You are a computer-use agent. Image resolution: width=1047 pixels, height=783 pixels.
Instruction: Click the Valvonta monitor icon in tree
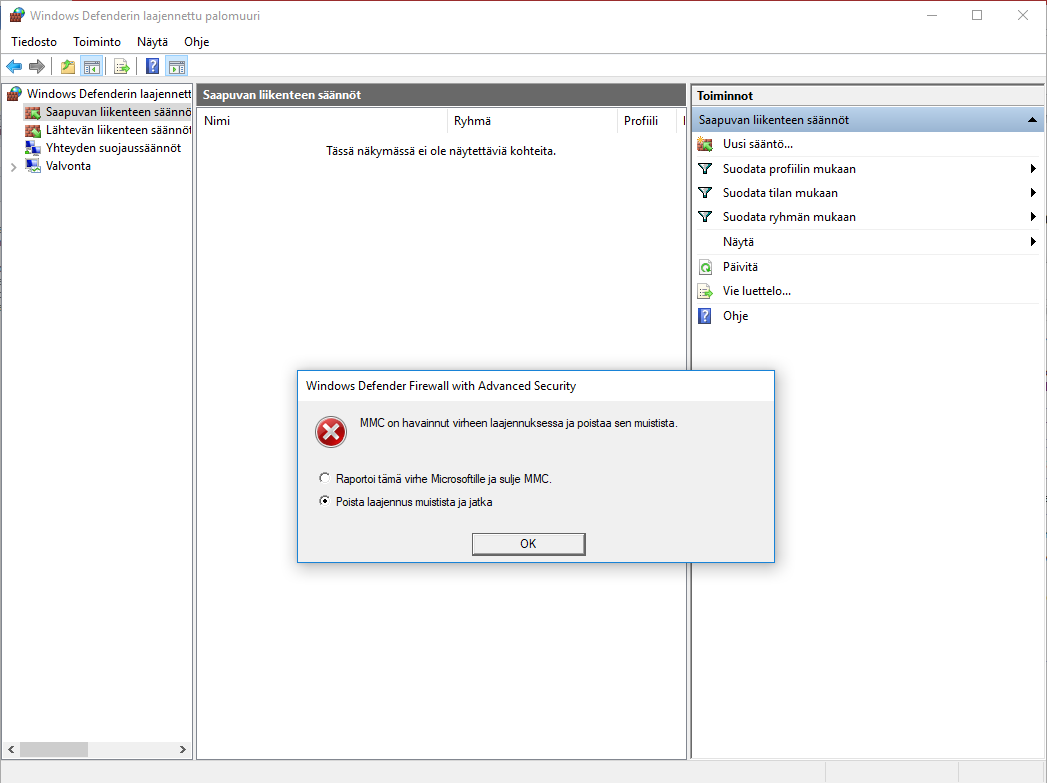(33, 166)
